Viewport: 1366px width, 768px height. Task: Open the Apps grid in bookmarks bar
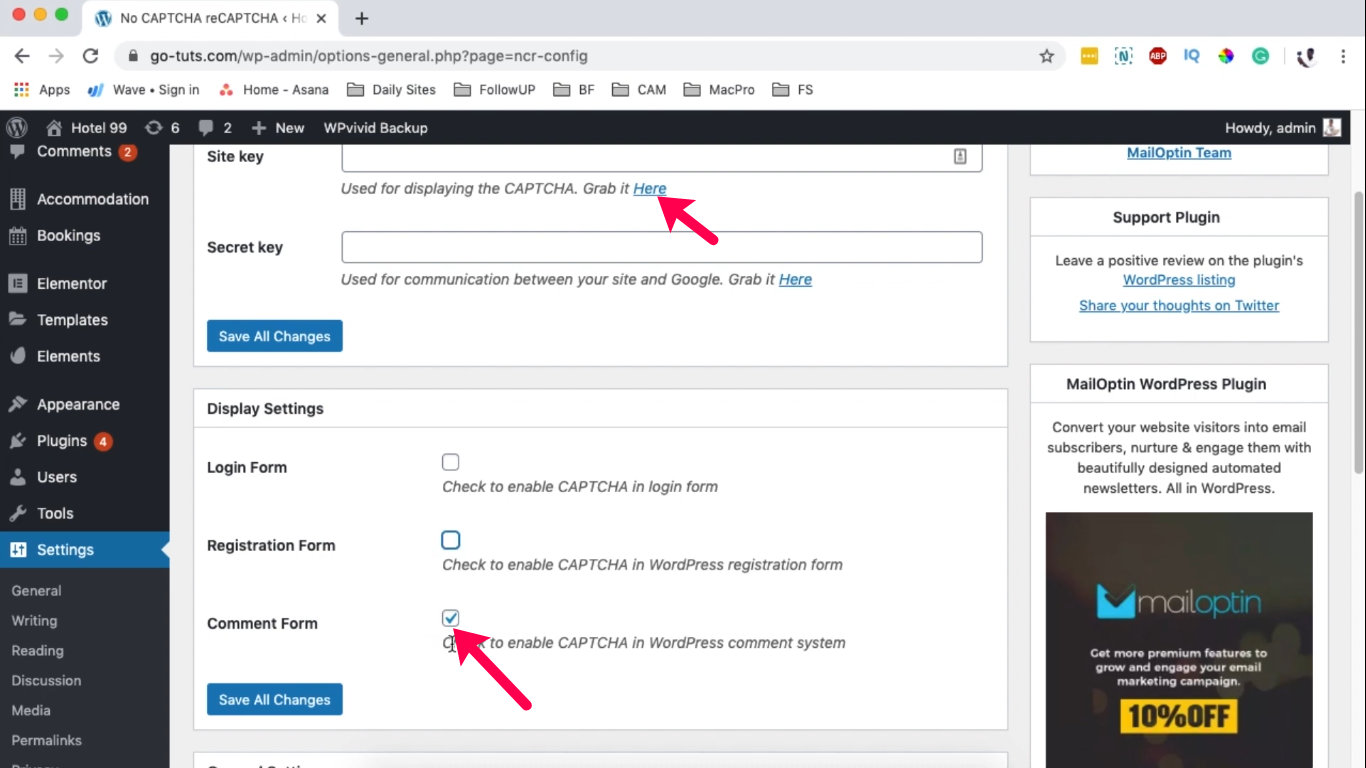pyautogui.click(x=42, y=90)
